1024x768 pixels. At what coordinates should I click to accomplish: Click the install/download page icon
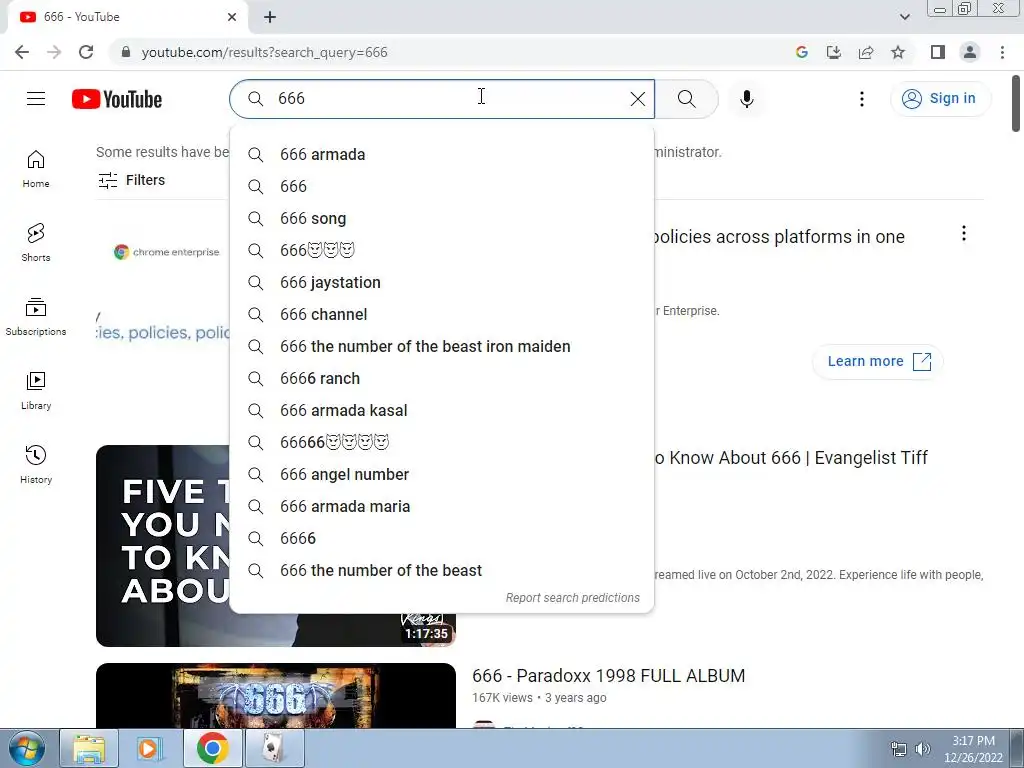(x=833, y=52)
